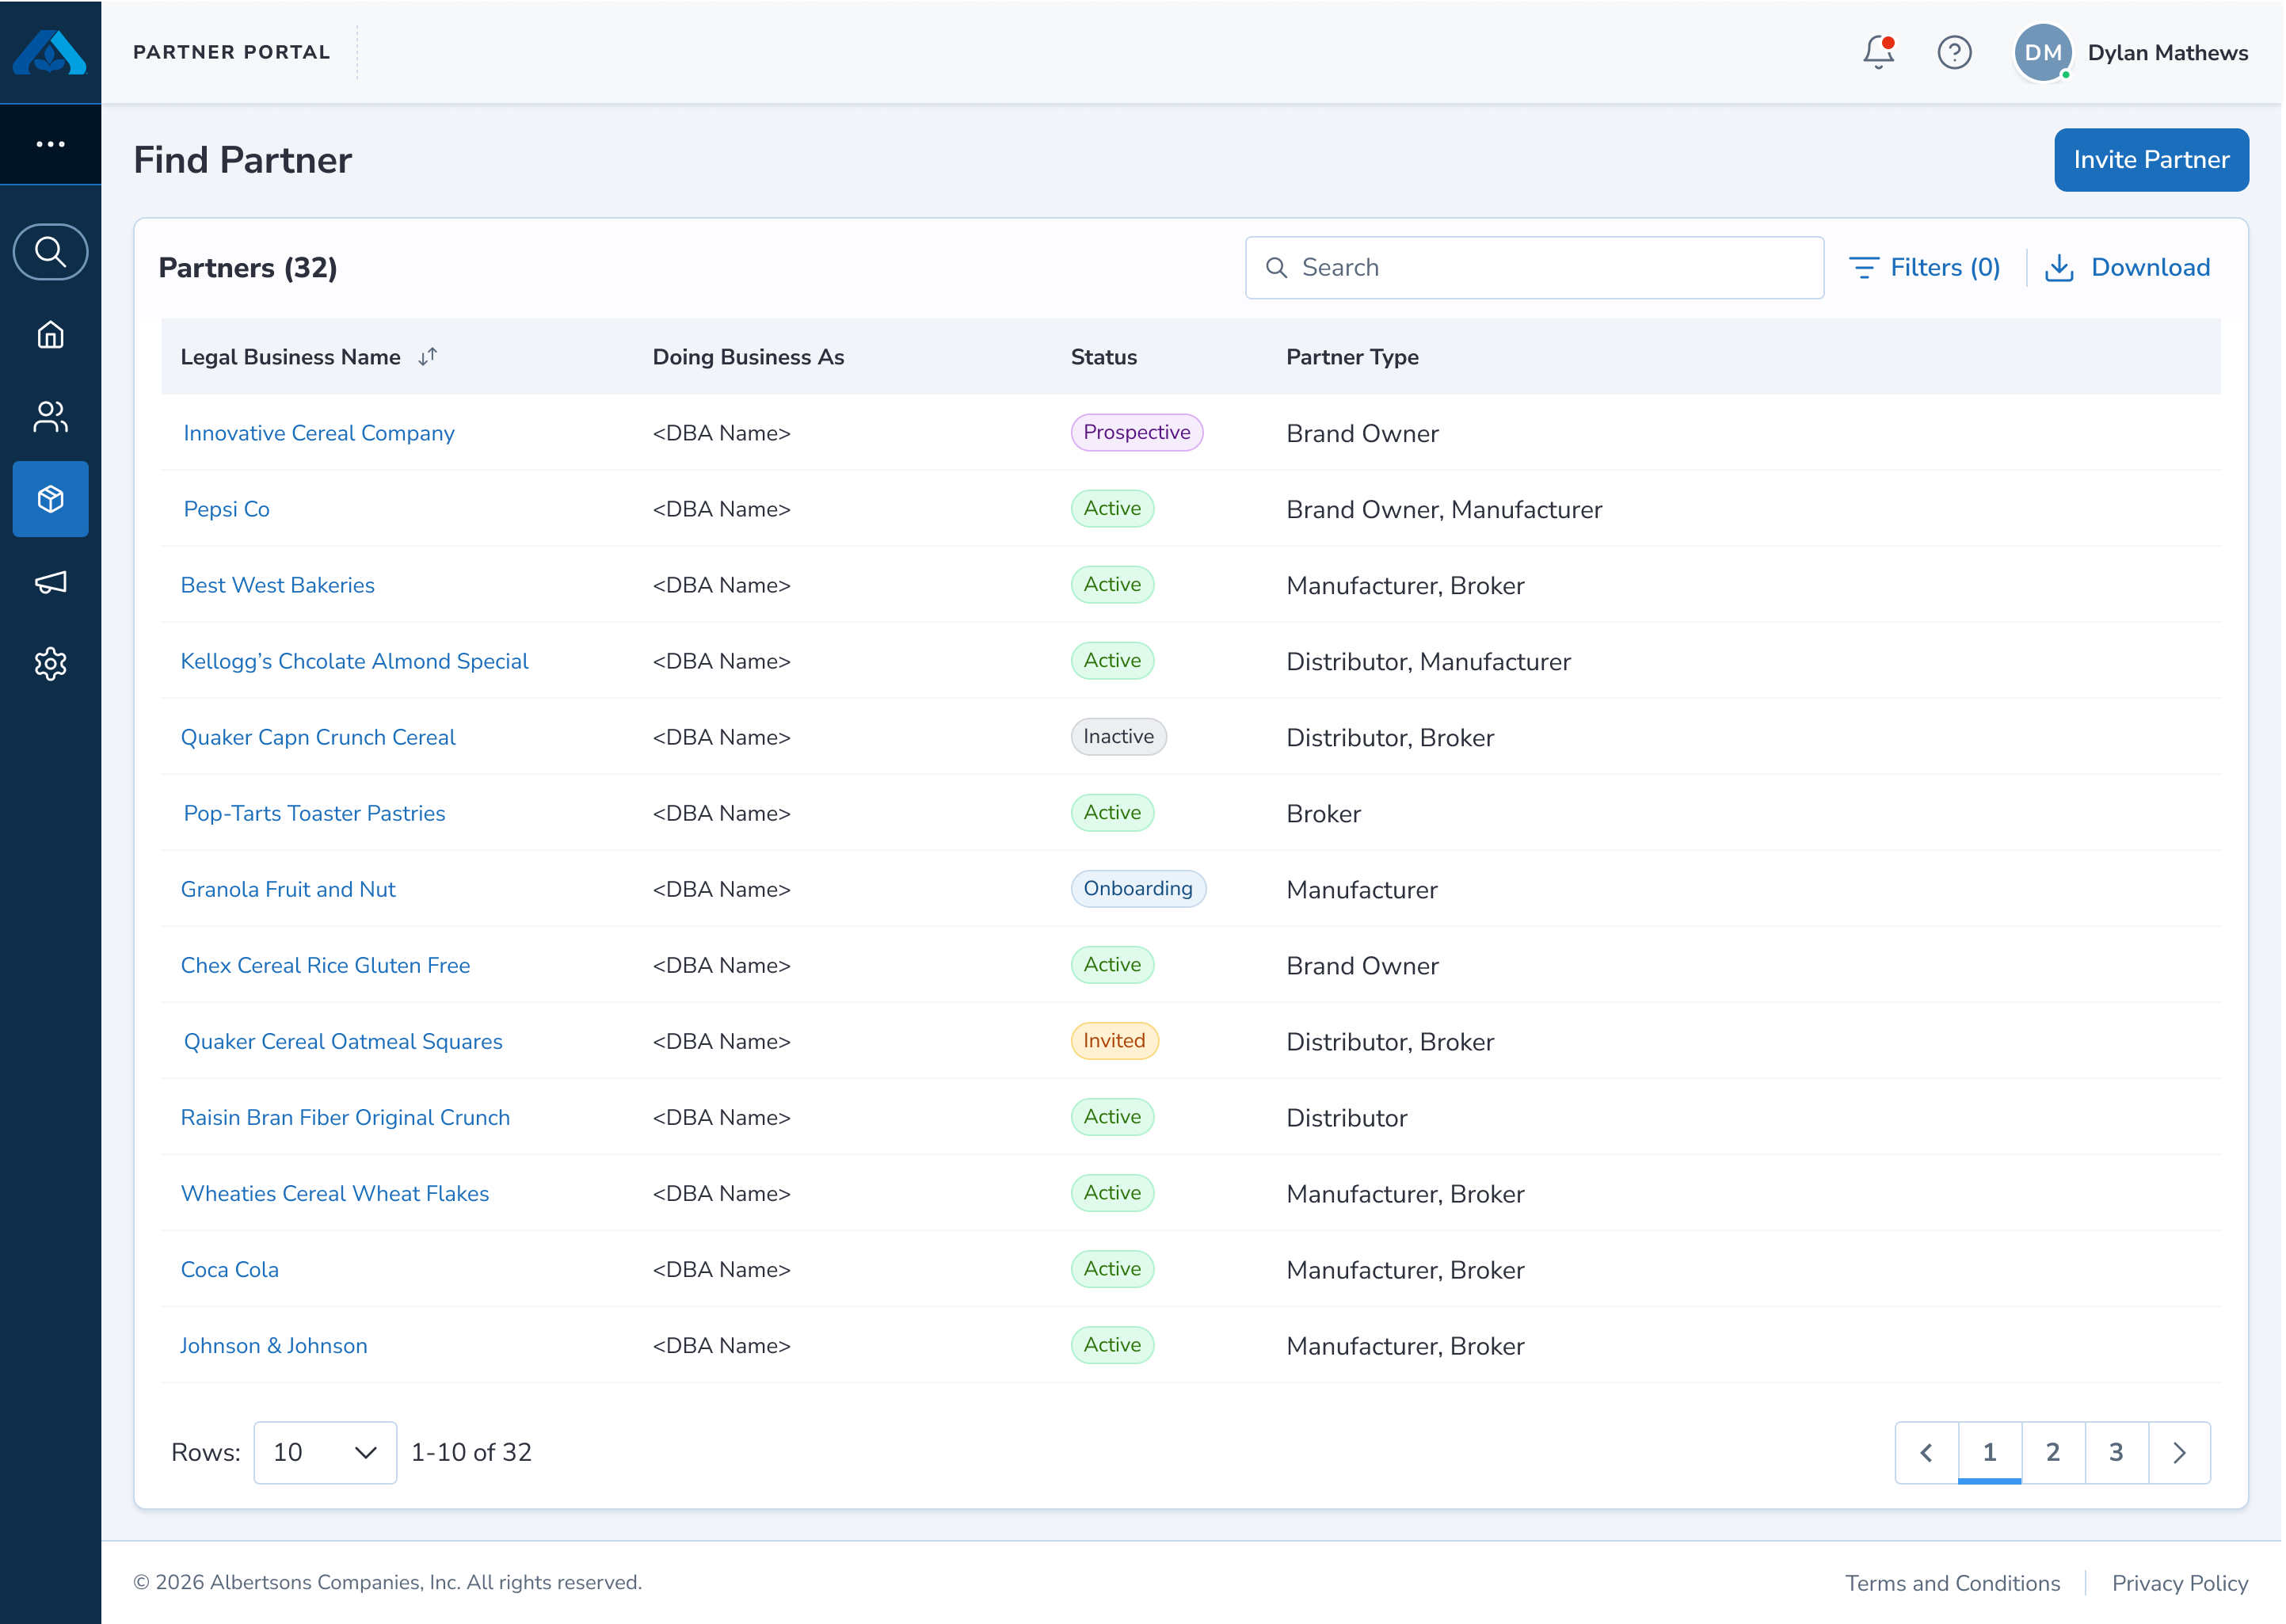
Task: Jump to page 3 in pagination
Action: 2116,1452
